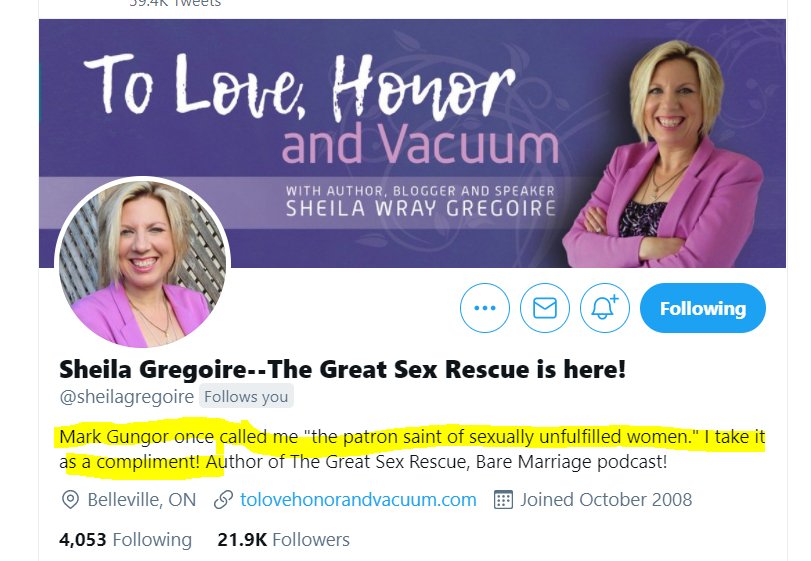Open the three-dot more options menu
Screen dimensions: 811x561
[485, 308]
